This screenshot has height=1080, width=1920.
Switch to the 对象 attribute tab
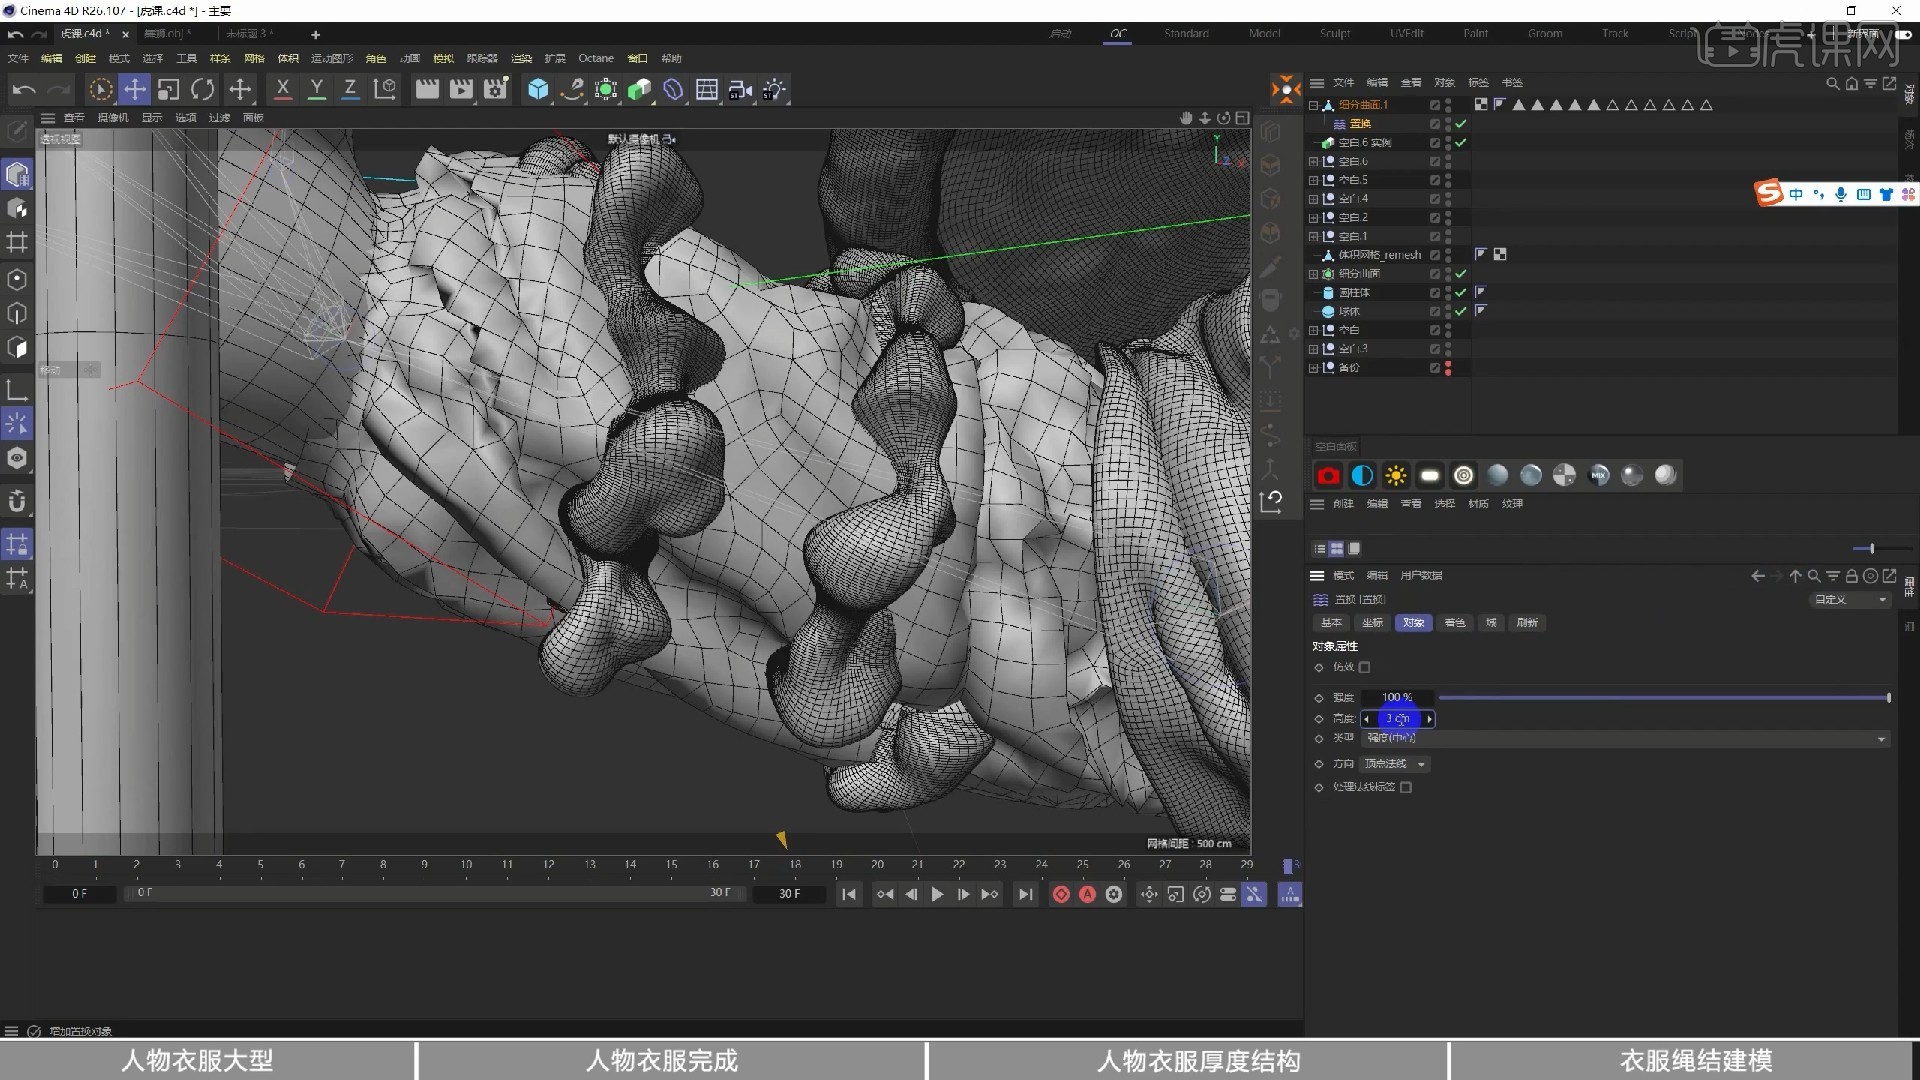click(x=1413, y=623)
